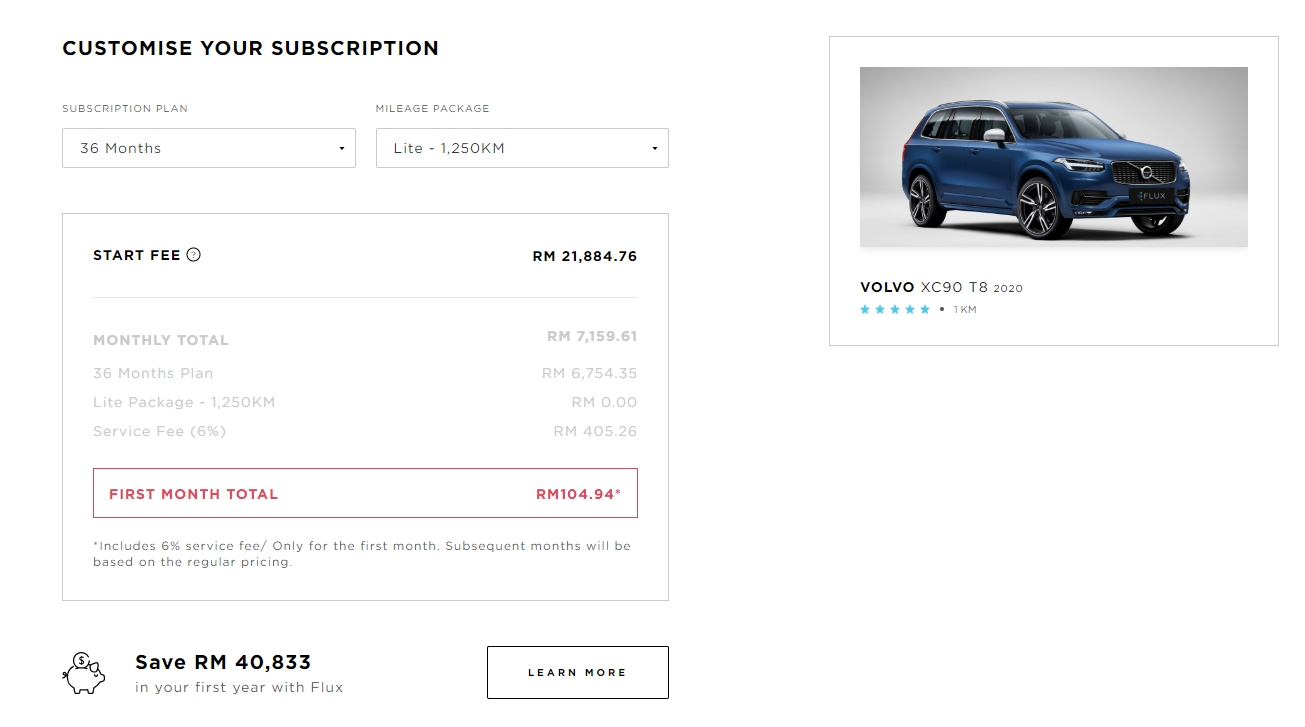Select the Volvo XC90 T8 2020 title
The height and width of the screenshot is (727, 1305).
tap(941, 287)
